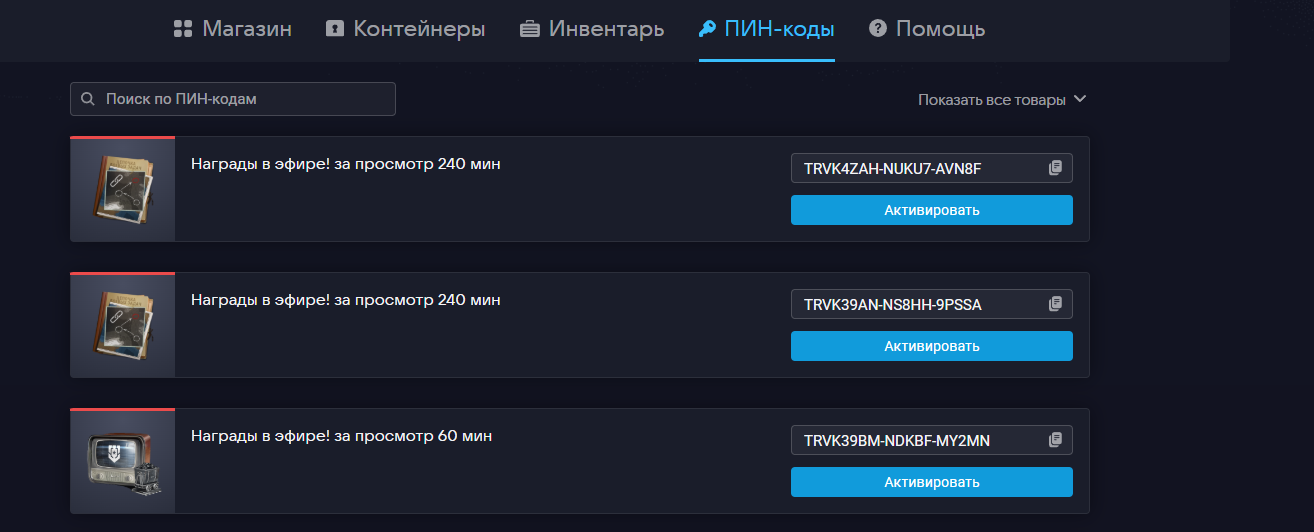Open the Магазин tab
Image resolution: width=1314 pixels, height=532 pixels.
point(246,29)
